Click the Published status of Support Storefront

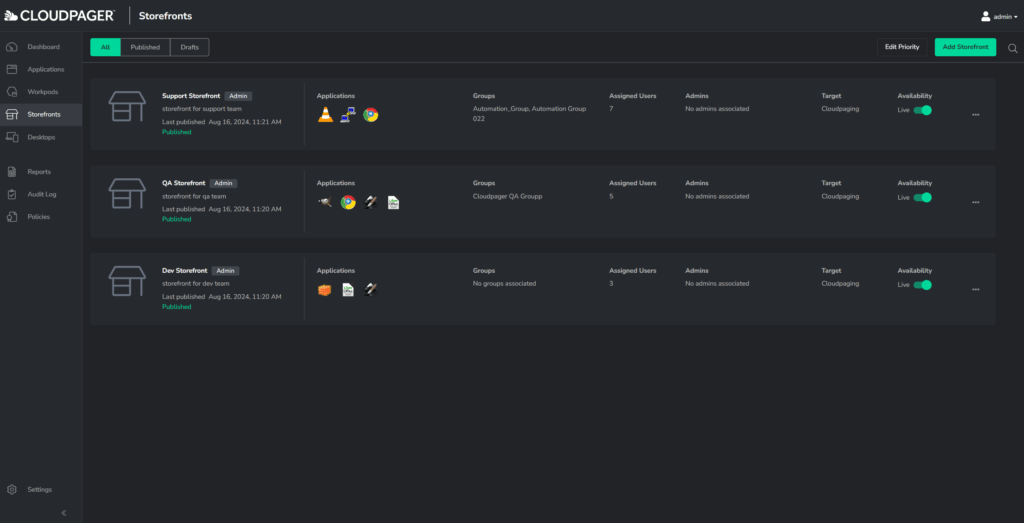click(176, 132)
